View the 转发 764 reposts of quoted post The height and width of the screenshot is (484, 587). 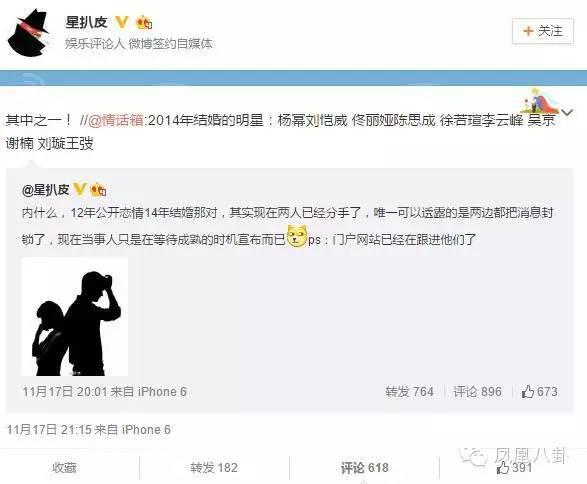tap(409, 392)
